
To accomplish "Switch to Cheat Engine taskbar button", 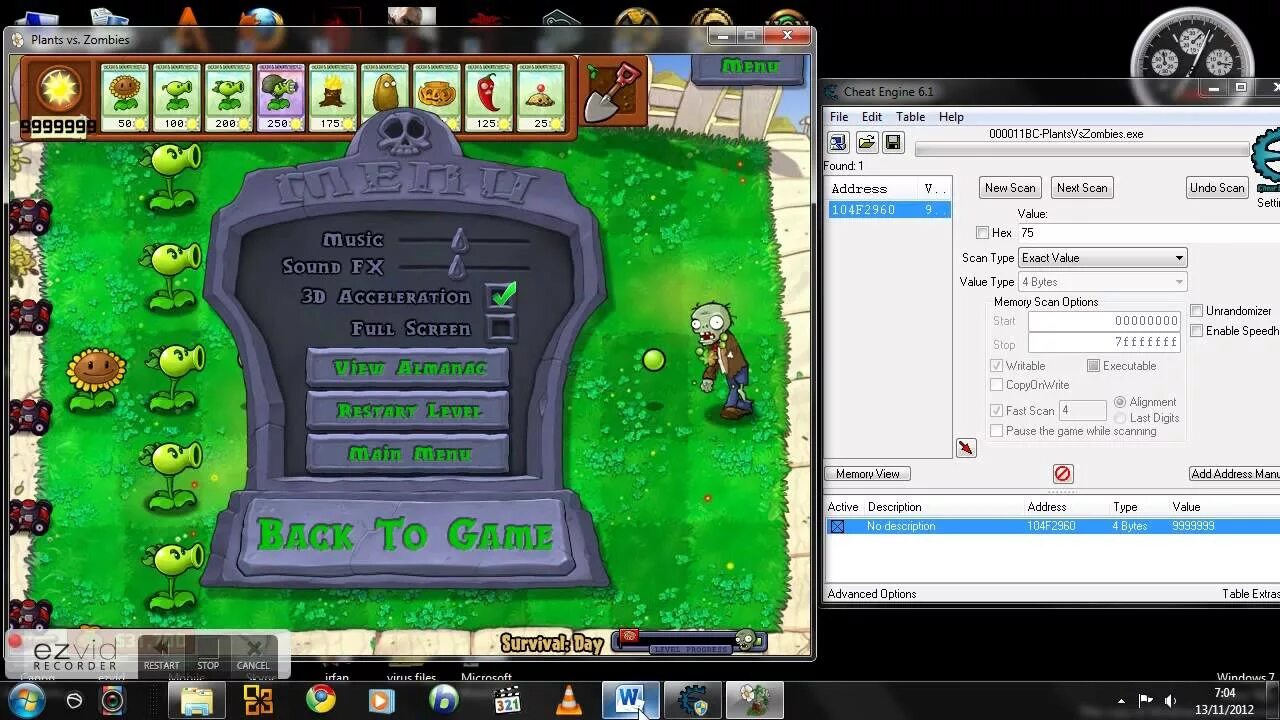I will (x=693, y=699).
